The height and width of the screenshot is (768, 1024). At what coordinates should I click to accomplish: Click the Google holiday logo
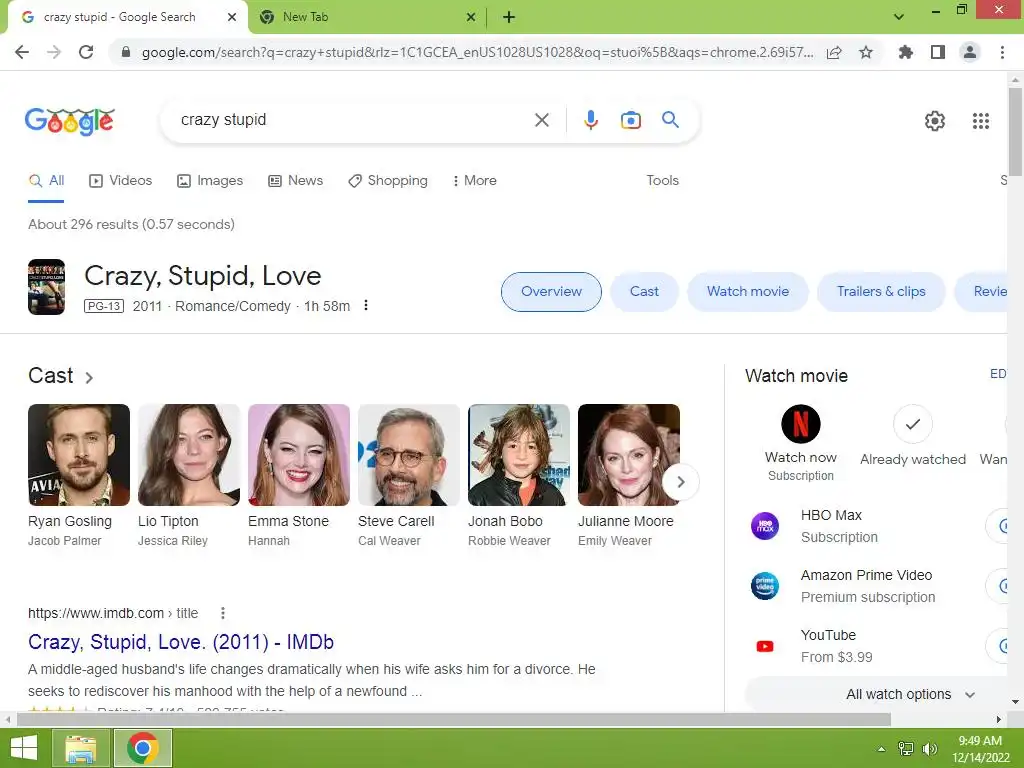pyautogui.click(x=70, y=121)
